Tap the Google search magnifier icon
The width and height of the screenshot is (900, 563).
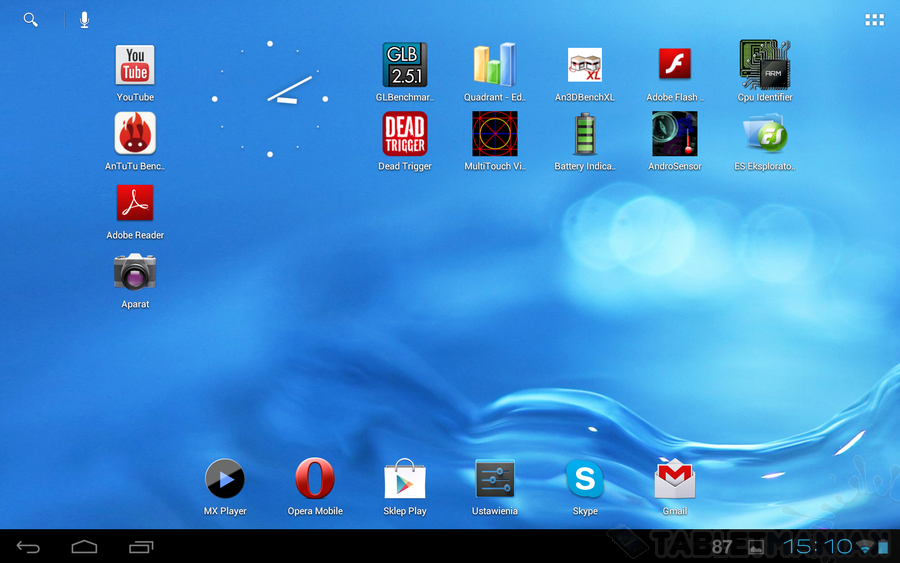click(30, 20)
